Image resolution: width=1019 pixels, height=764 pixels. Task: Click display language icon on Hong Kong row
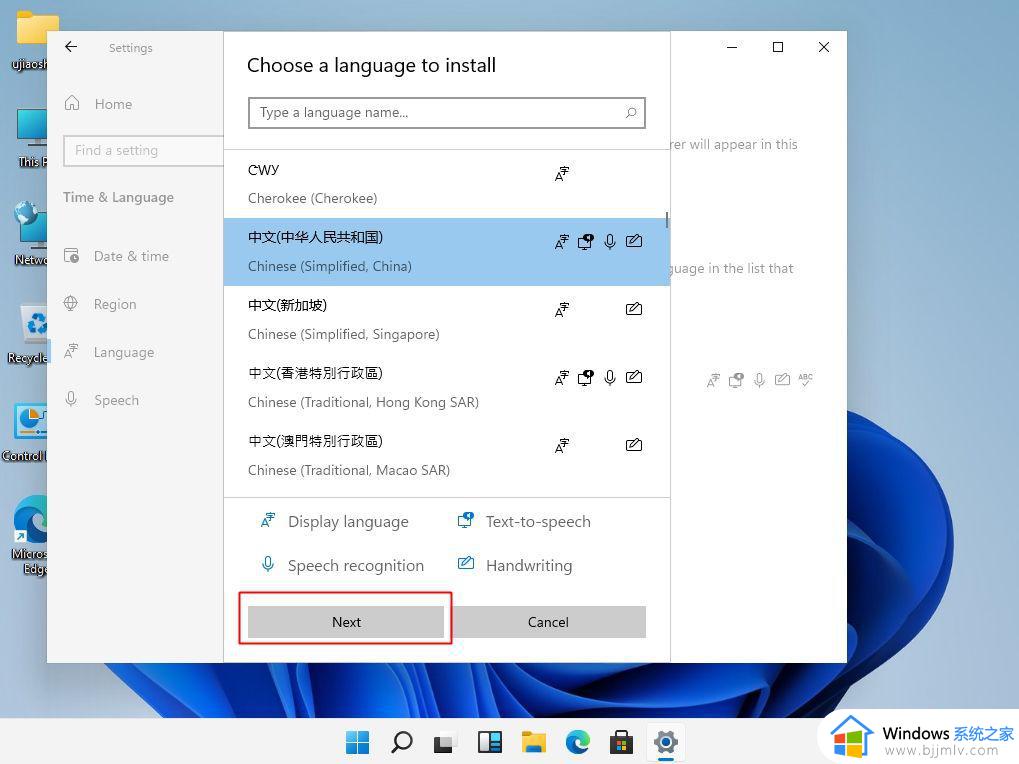562,377
